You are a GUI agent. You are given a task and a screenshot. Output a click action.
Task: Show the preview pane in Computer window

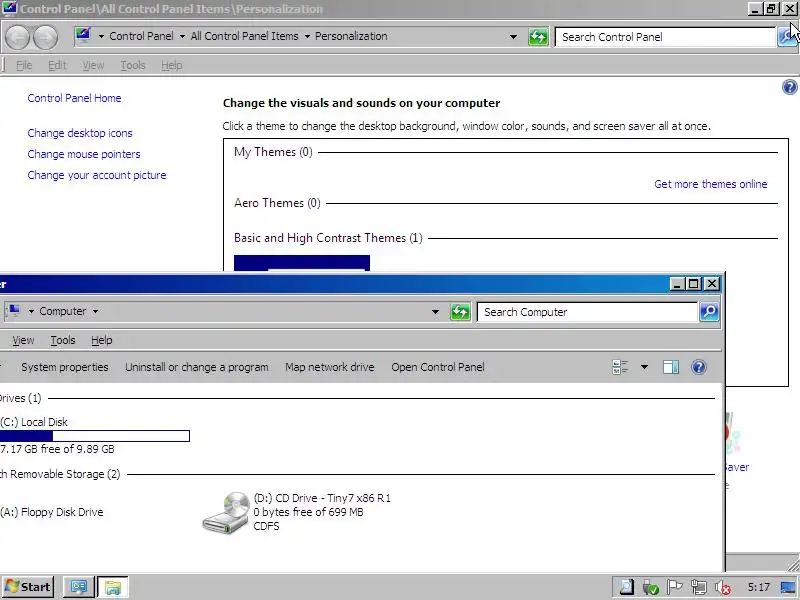[670, 367]
